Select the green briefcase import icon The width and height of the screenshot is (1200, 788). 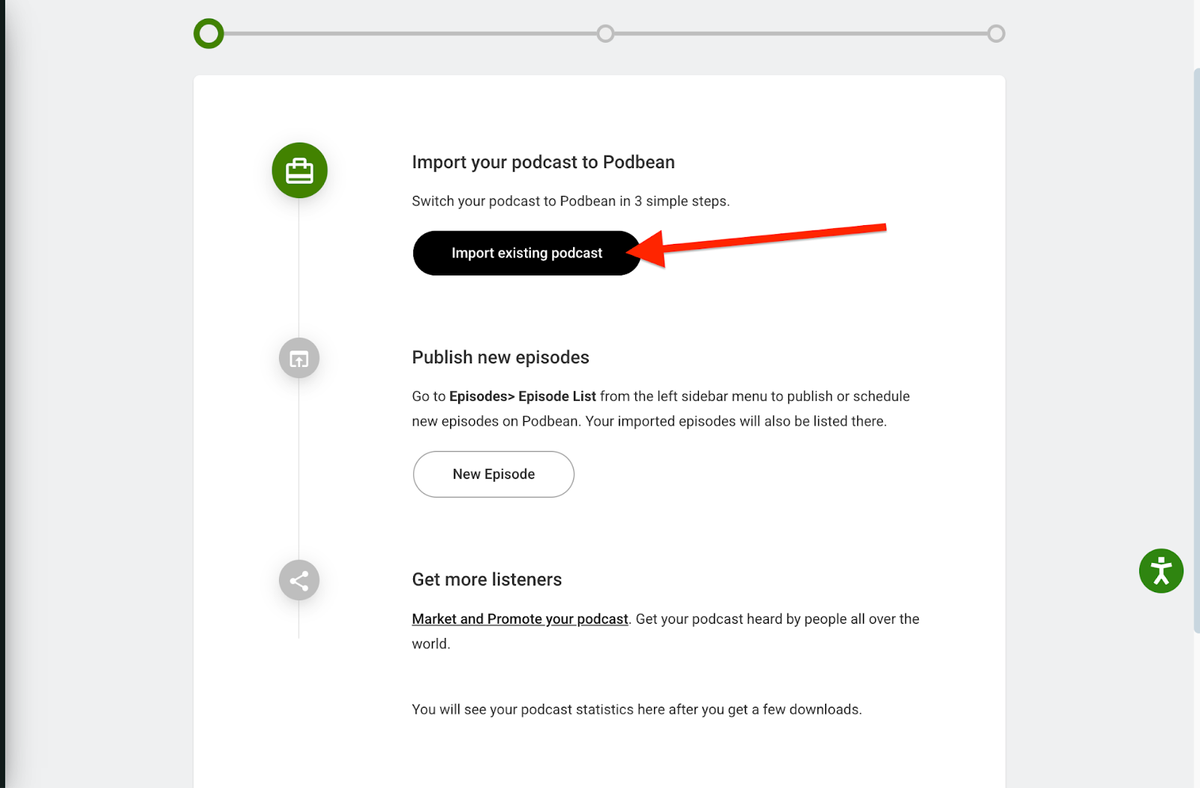pyautogui.click(x=299, y=170)
